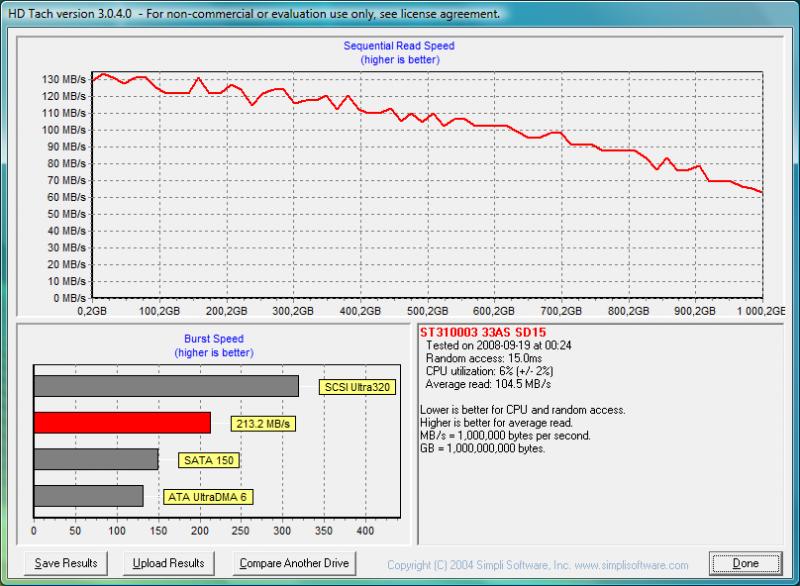Viewport: 800px width, 586px height.
Task: Click the 'Lower is better for CPU' note
Action: click(x=522, y=410)
